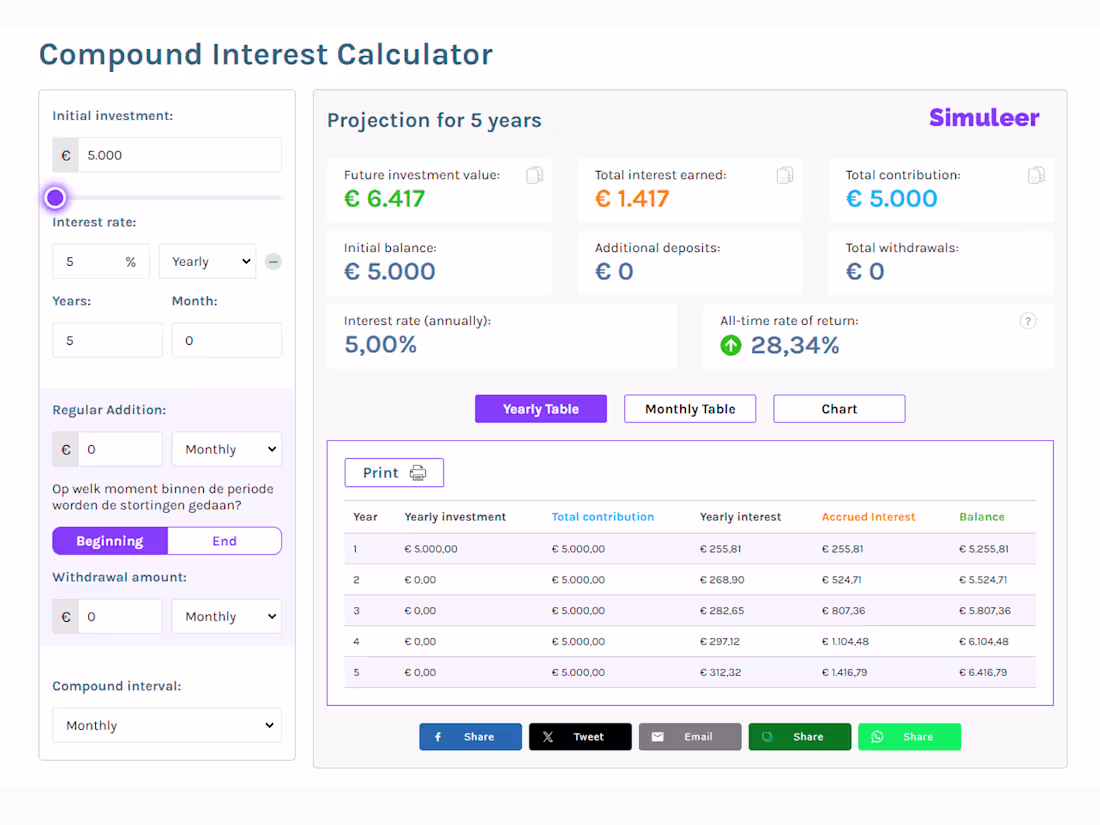Image resolution: width=1100 pixels, height=825 pixels.
Task: Click the yearly interest € 312,32
Action: point(720,673)
